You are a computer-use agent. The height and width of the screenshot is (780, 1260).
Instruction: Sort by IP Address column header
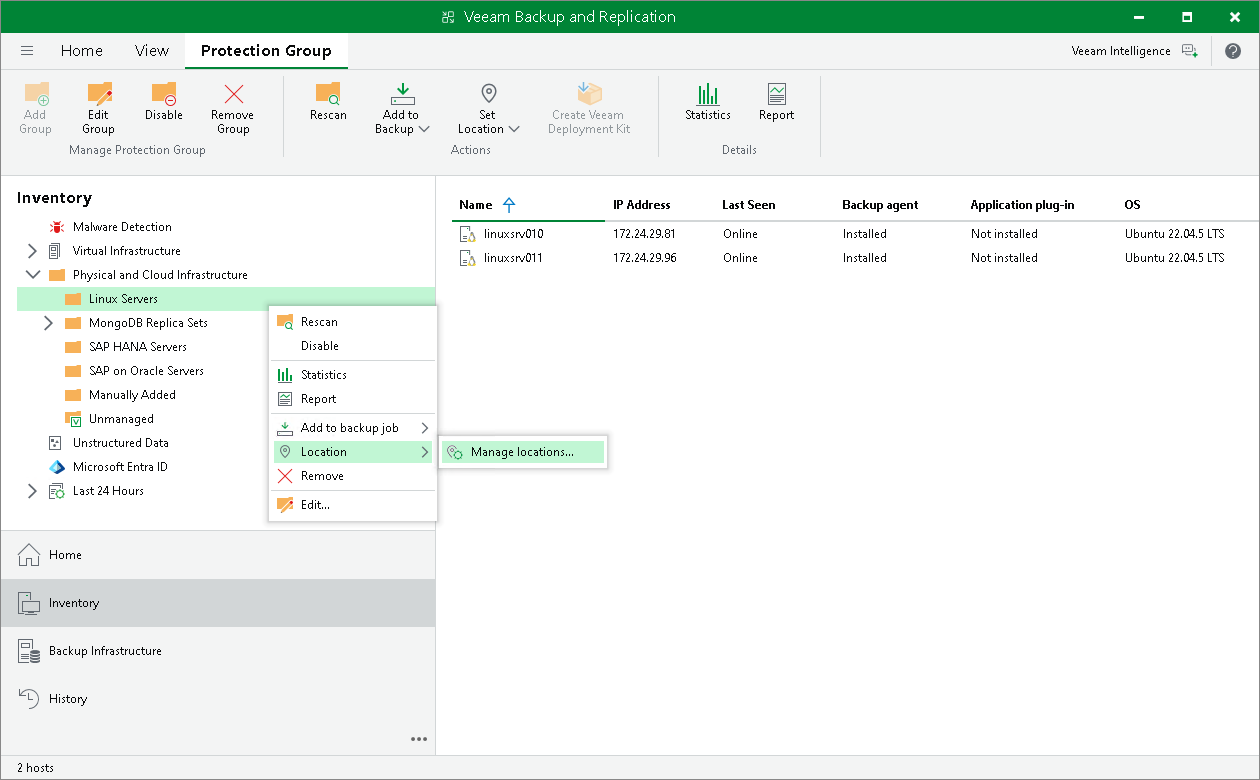pos(642,205)
